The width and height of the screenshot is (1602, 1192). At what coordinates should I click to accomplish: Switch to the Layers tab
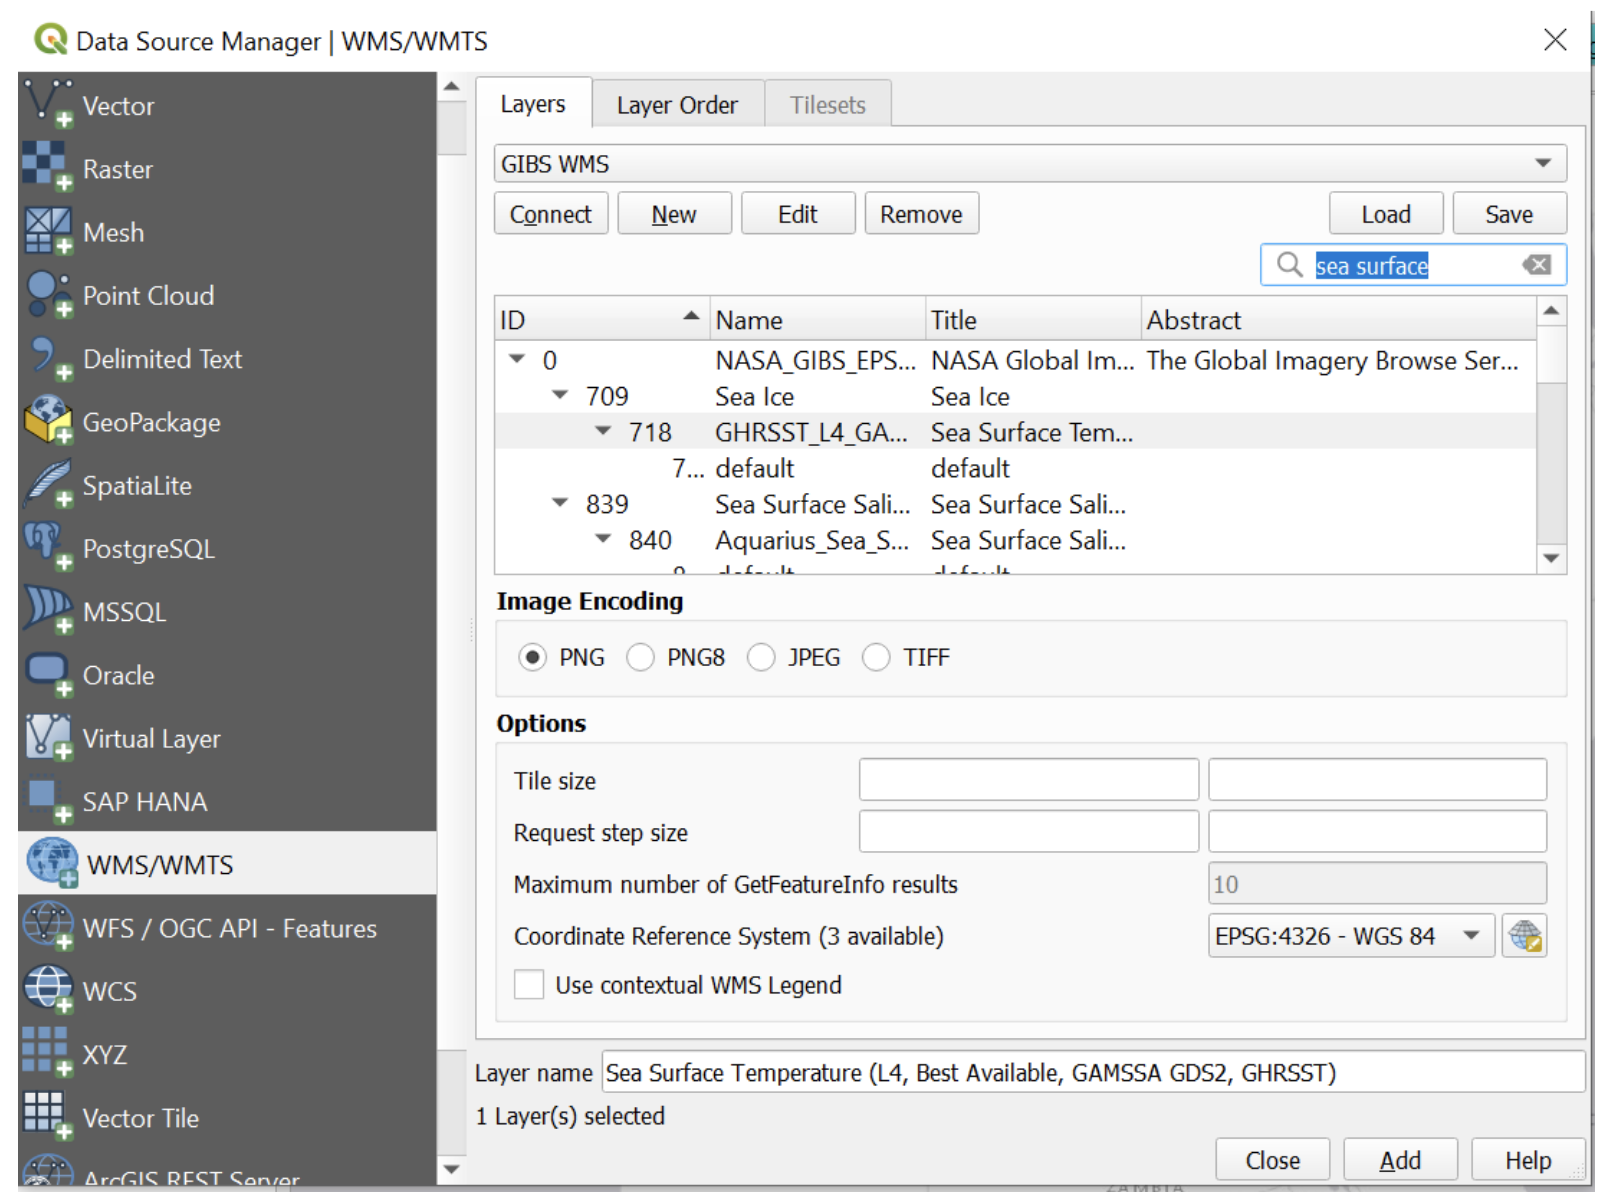[533, 104]
